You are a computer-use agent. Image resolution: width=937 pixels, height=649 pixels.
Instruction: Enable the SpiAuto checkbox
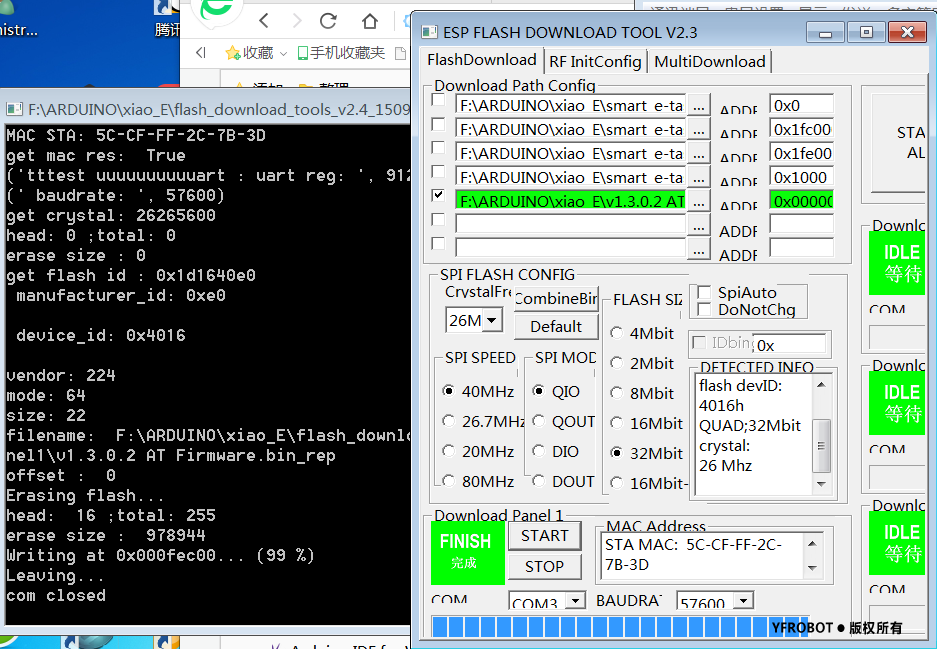[x=705, y=293]
